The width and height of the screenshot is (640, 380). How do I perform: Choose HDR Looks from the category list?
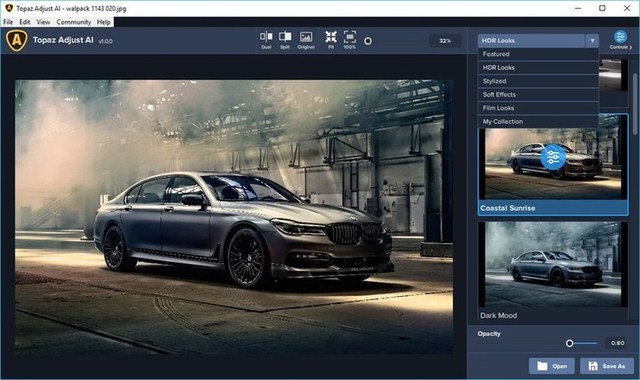tap(538, 67)
